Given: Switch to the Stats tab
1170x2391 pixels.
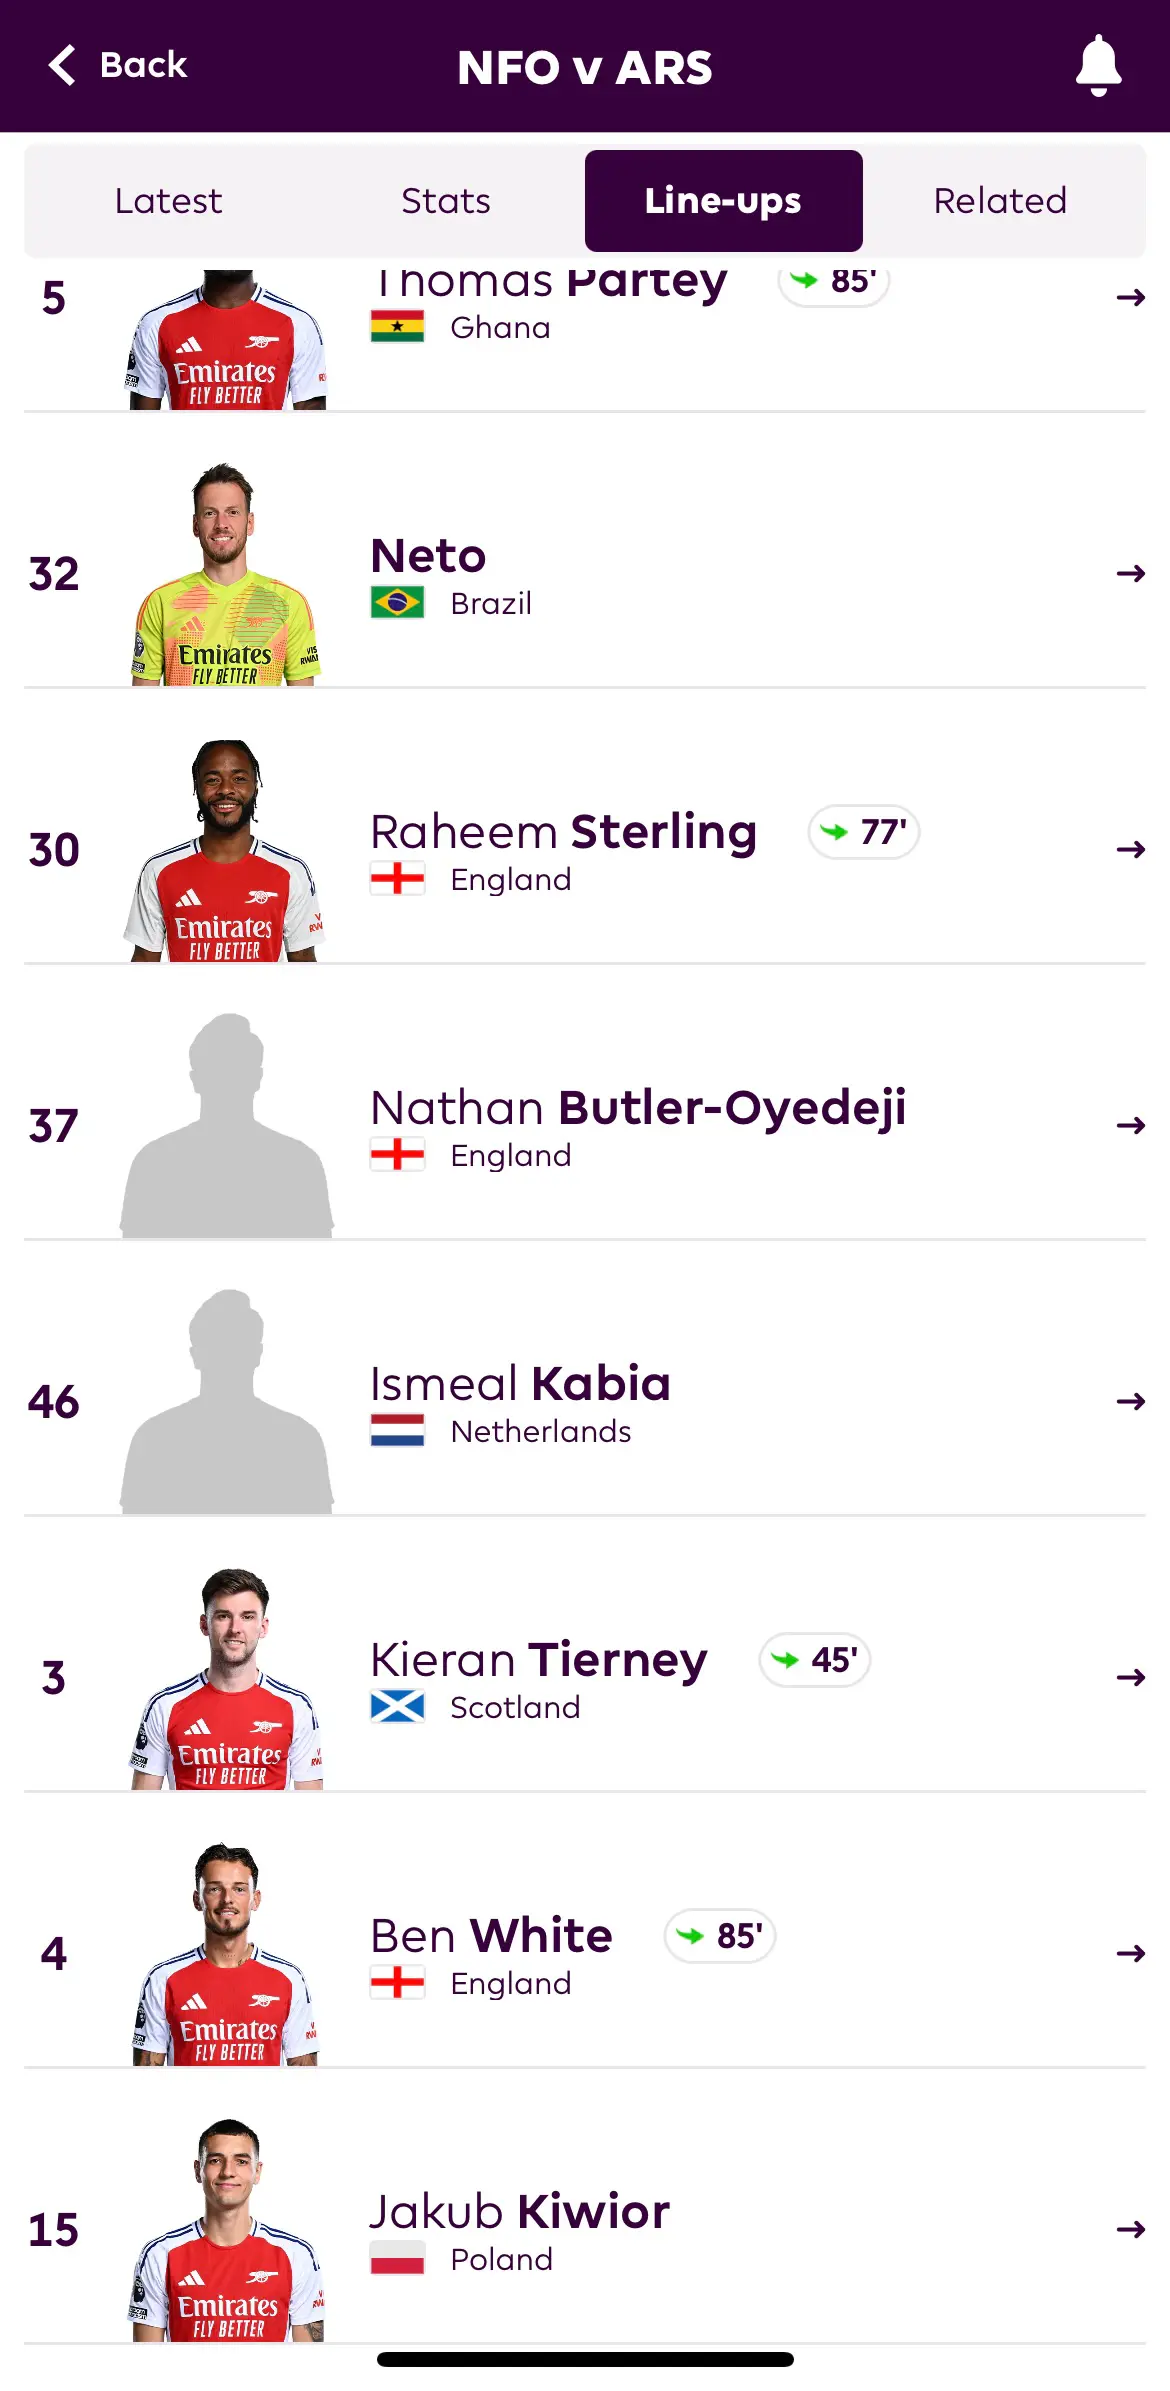Looking at the screenshot, I should coord(446,201).
